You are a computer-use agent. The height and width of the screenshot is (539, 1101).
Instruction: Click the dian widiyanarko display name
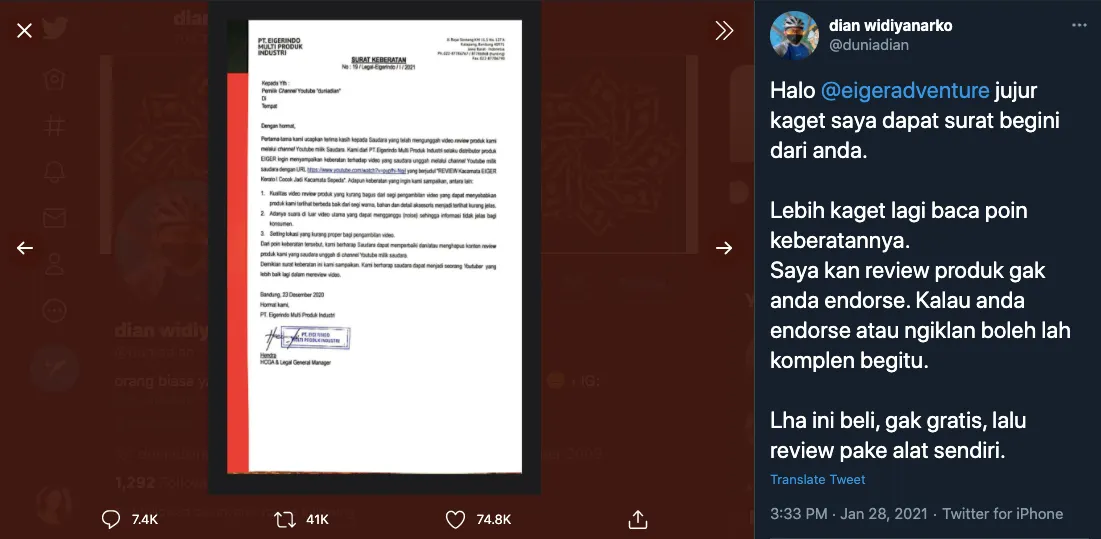(x=890, y=26)
